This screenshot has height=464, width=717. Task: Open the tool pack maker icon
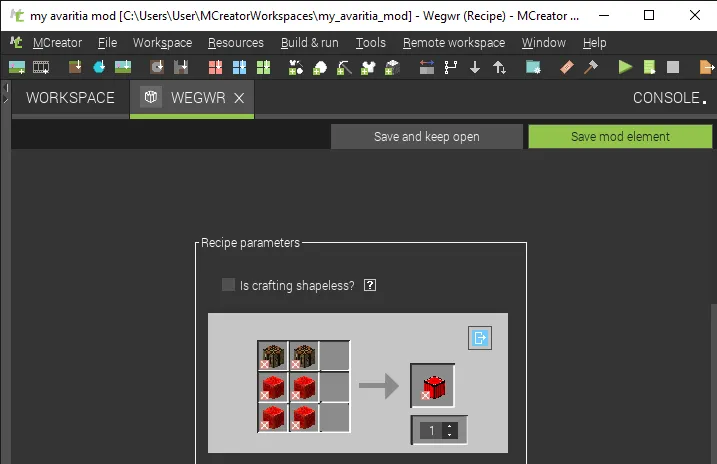coord(296,68)
